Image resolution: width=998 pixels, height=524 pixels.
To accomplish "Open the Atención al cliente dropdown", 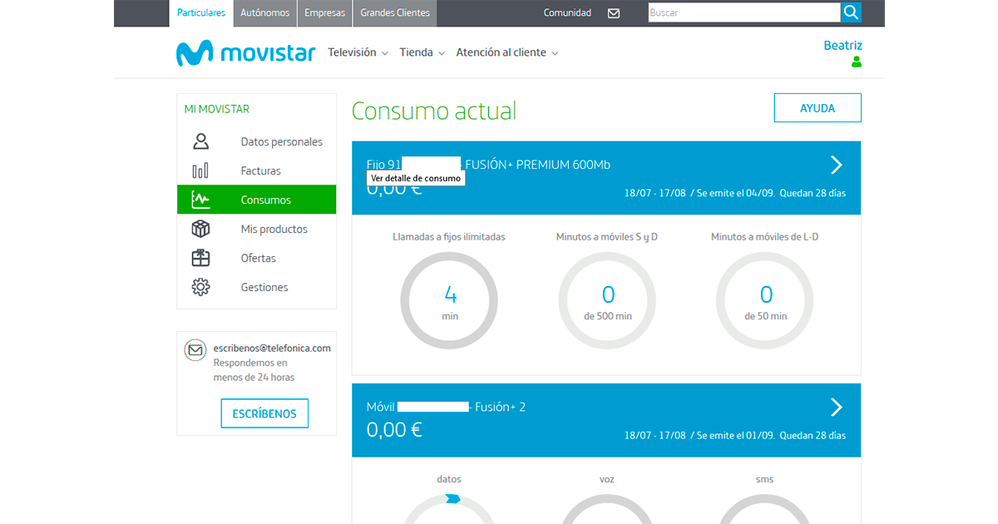I will [507, 53].
